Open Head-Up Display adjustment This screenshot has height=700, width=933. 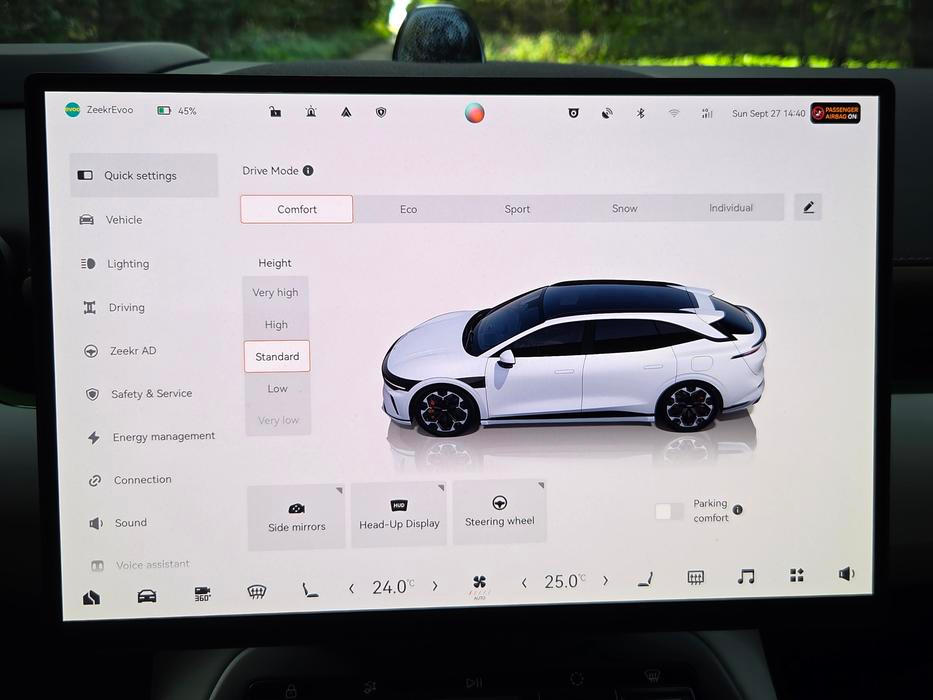pyautogui.click(x=399, y=514)
